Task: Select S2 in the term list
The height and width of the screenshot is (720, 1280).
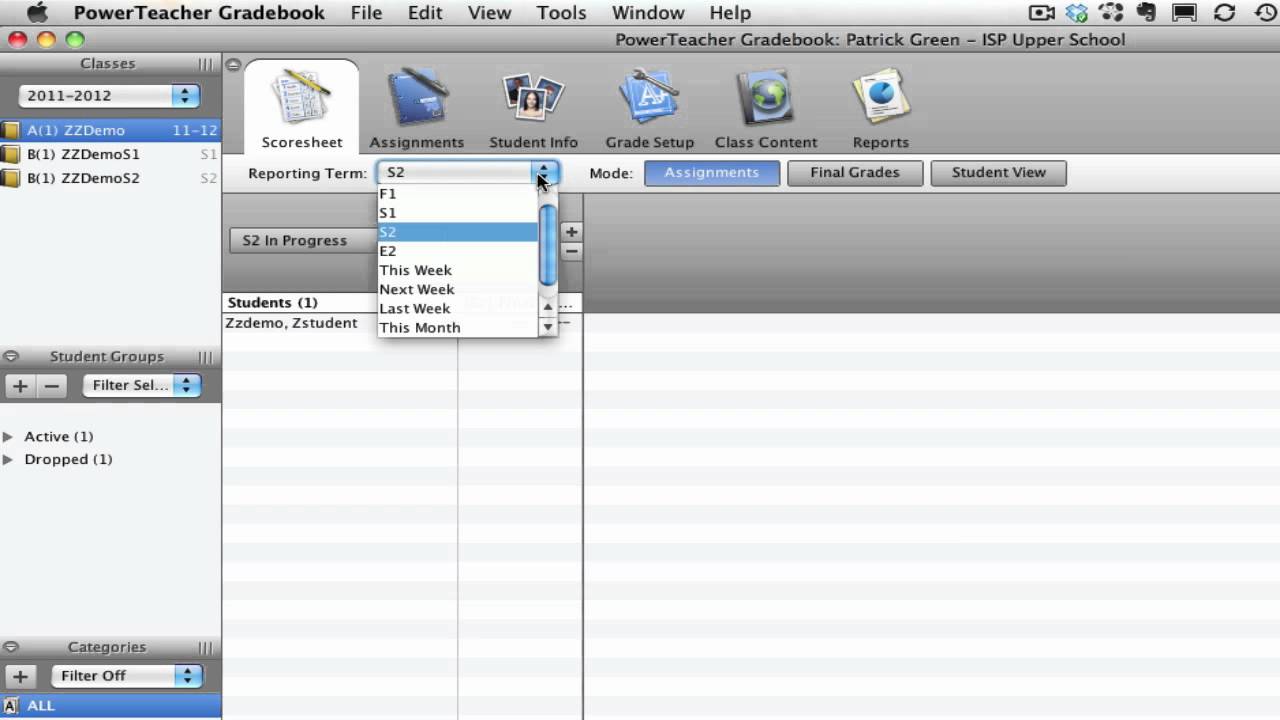Action: point(458,232)
